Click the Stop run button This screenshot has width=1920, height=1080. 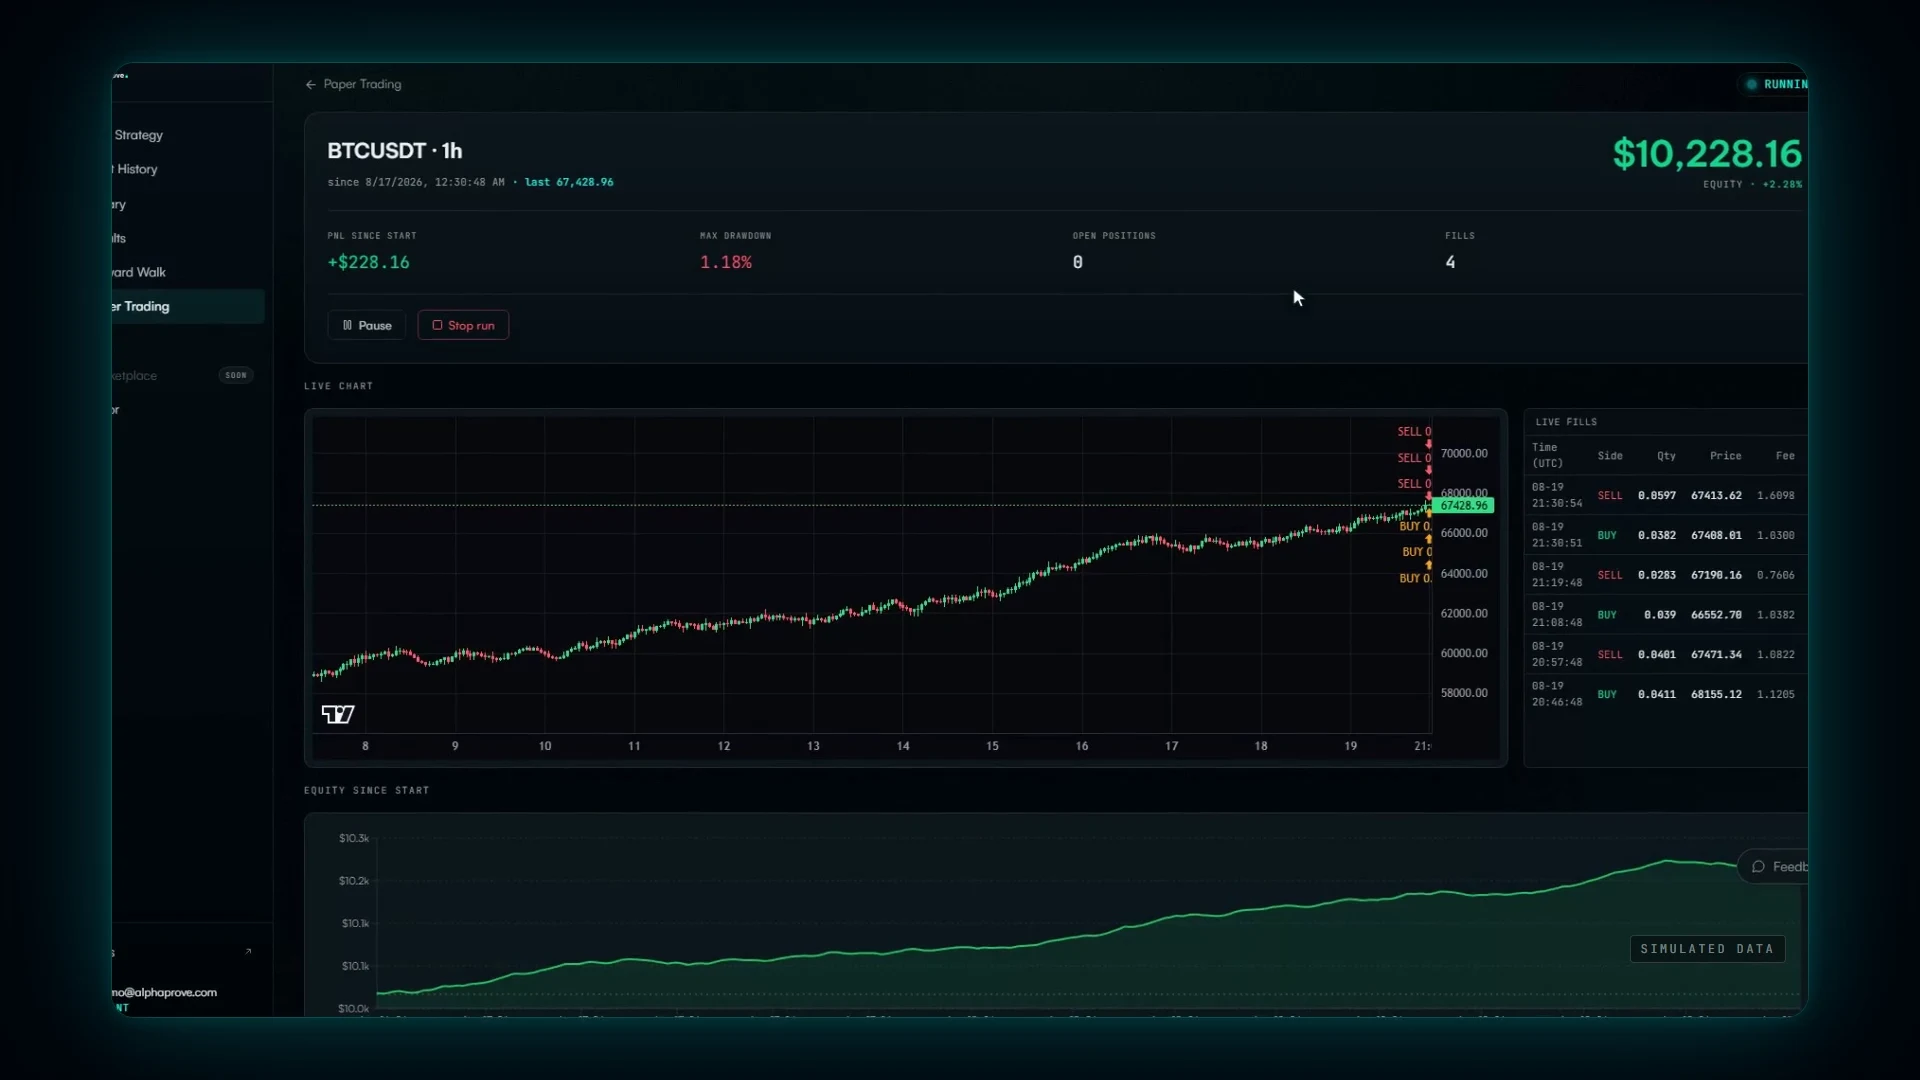463,325
